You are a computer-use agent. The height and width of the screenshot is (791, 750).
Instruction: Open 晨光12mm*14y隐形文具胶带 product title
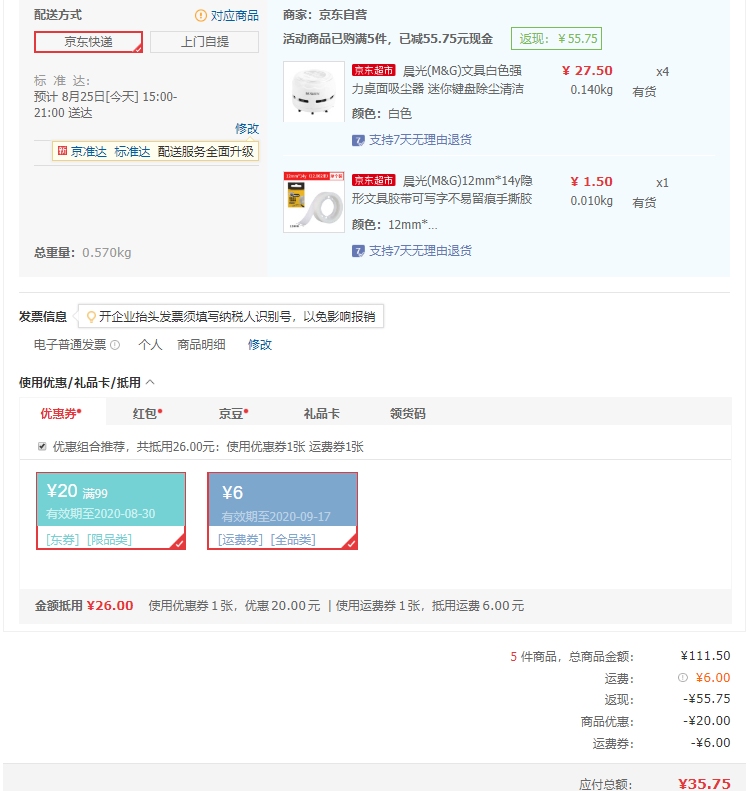click(x=442, y=190)
